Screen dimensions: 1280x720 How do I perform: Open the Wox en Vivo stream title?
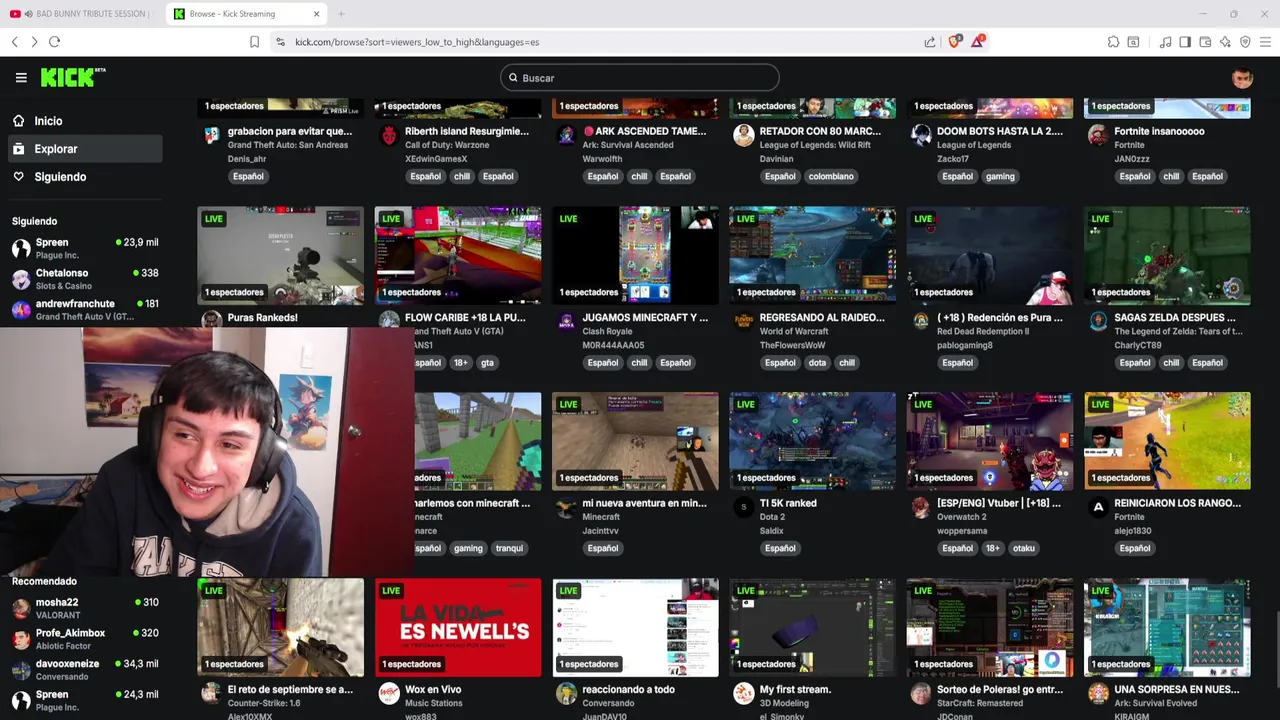coord(433,689)
